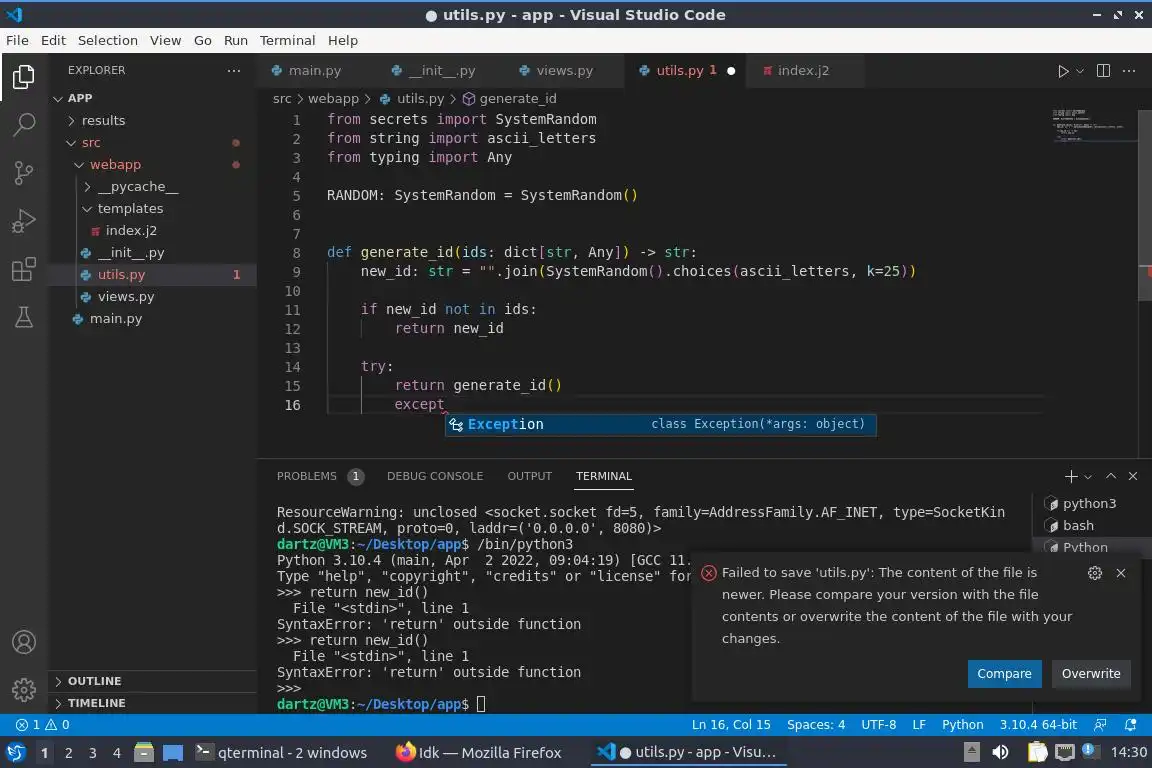Open the DEBUG CONSOLE panel tab
The image size is (1152, 768).
click(435, 476)
